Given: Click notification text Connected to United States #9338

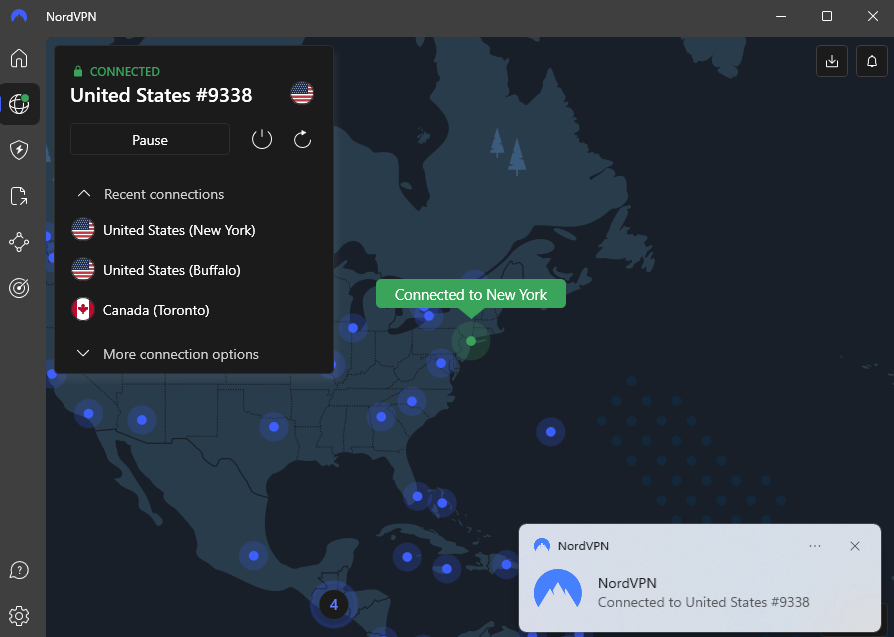Looking at the screenshot, I should pyautogui.click(x=703, y=602).
